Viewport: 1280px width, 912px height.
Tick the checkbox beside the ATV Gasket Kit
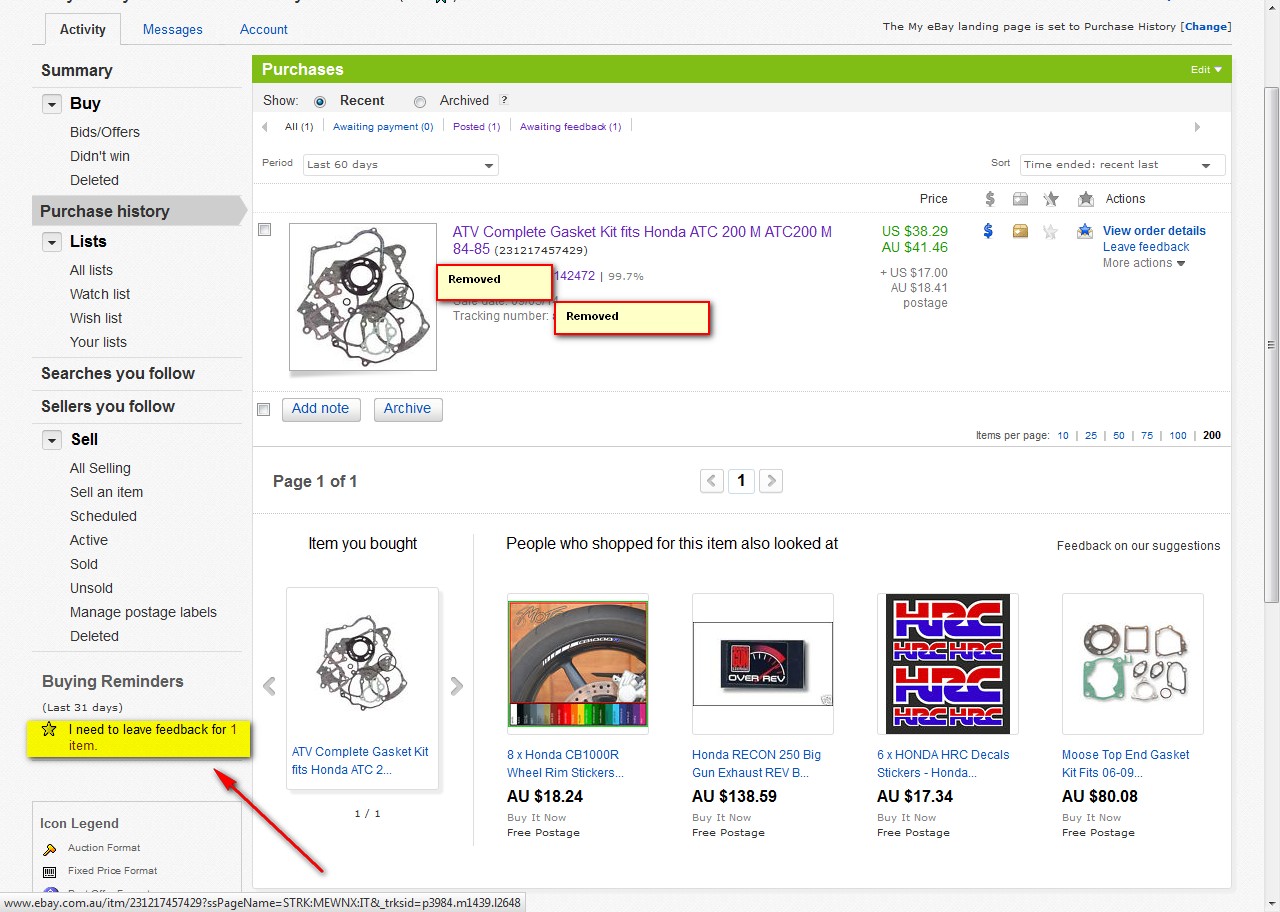(x=265, y=230)
